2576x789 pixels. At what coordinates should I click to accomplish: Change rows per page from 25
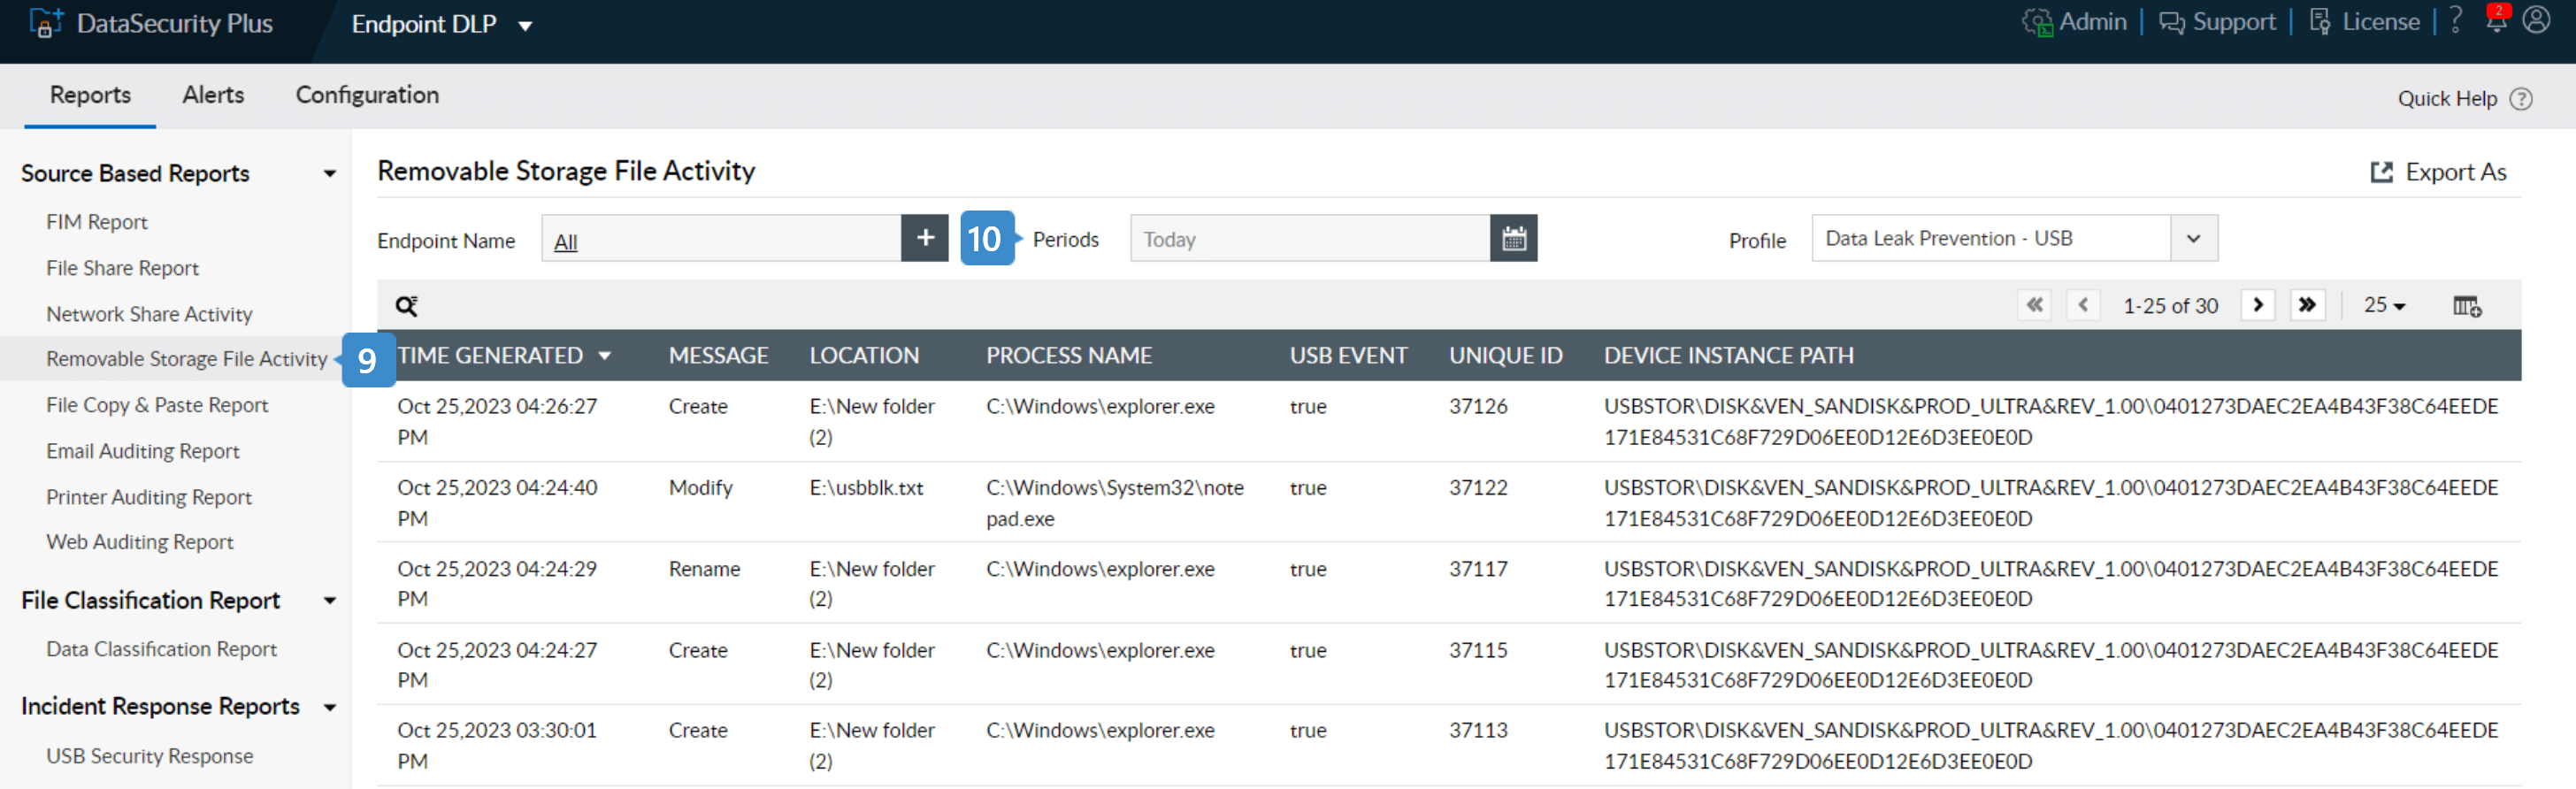[2384, 305]
